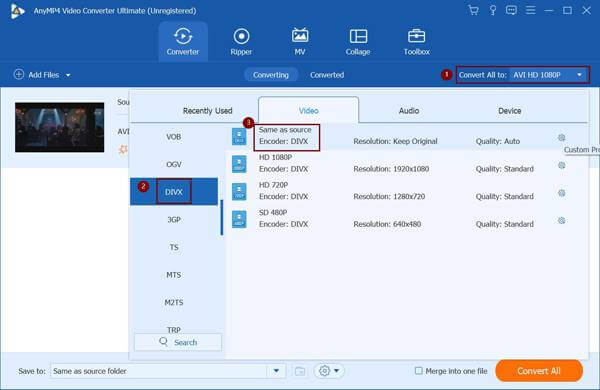Select the Recently Used tab
600x390 pixels.
tap(207, 111)
